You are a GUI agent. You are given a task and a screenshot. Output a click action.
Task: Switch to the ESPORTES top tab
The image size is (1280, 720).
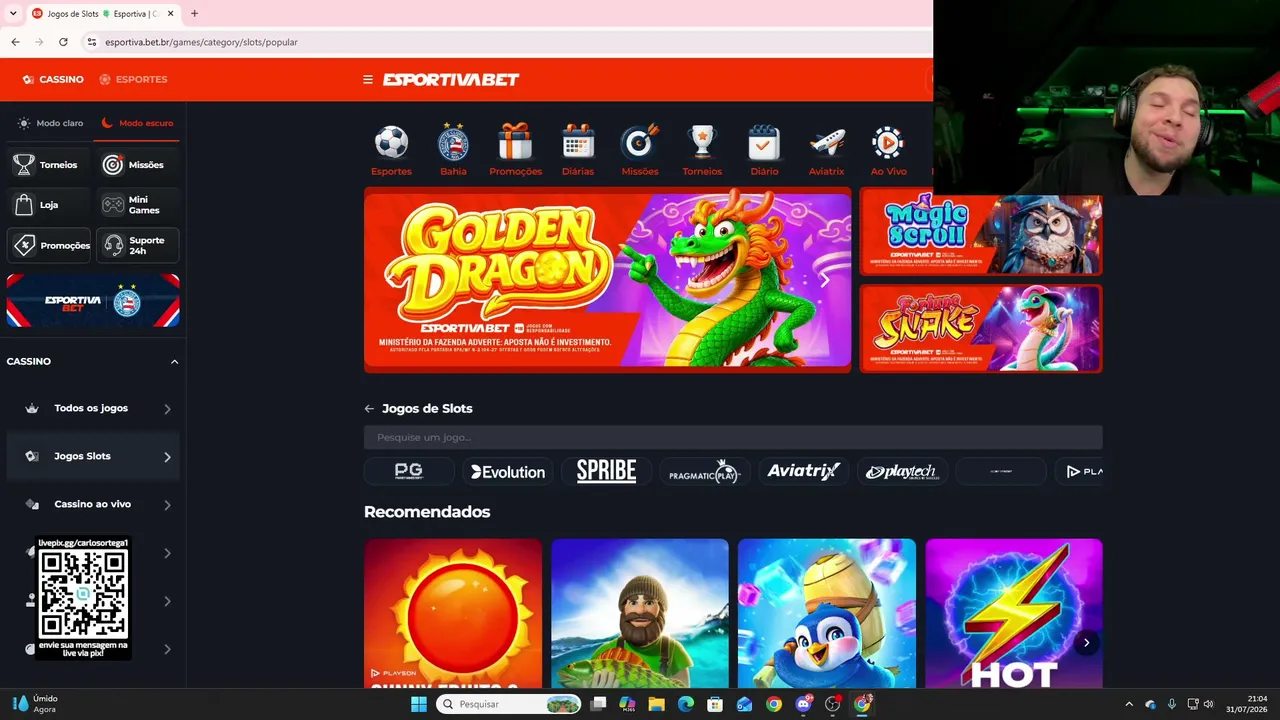[x=133, y=79]
